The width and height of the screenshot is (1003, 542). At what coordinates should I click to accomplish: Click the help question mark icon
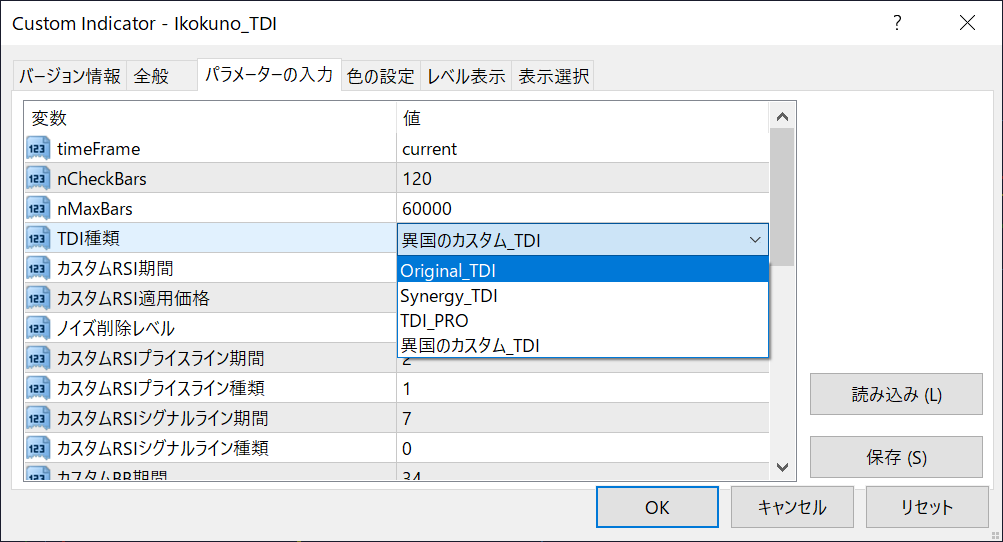tap(897, 23)
